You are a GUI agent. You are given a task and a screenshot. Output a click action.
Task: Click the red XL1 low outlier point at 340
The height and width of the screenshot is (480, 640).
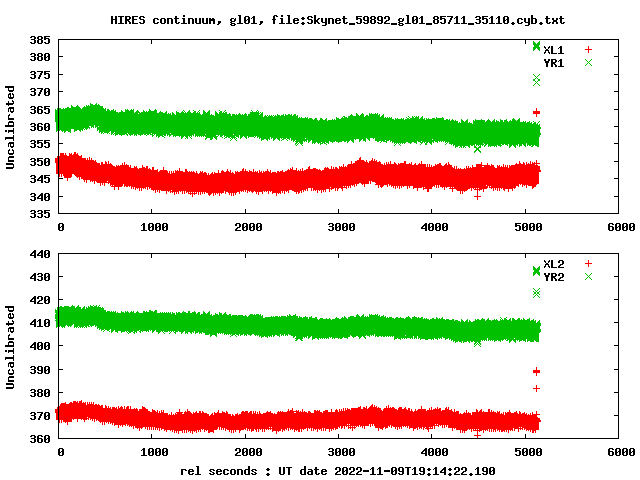pos(477,196)
